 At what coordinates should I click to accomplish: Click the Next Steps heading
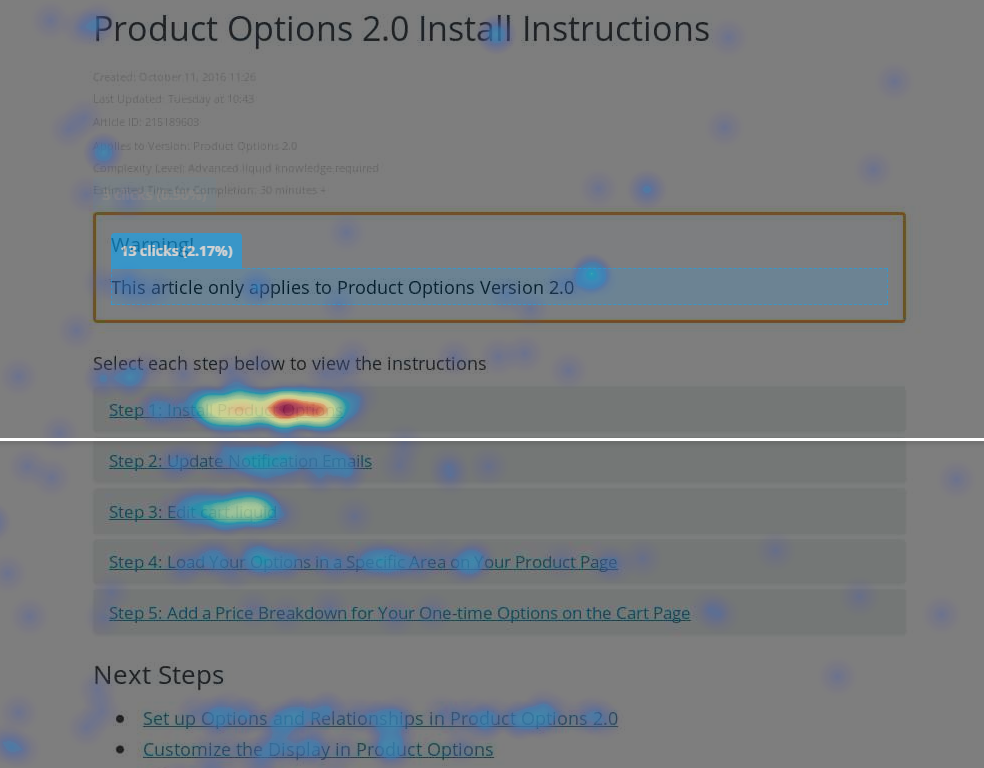[x=158, y=675]
